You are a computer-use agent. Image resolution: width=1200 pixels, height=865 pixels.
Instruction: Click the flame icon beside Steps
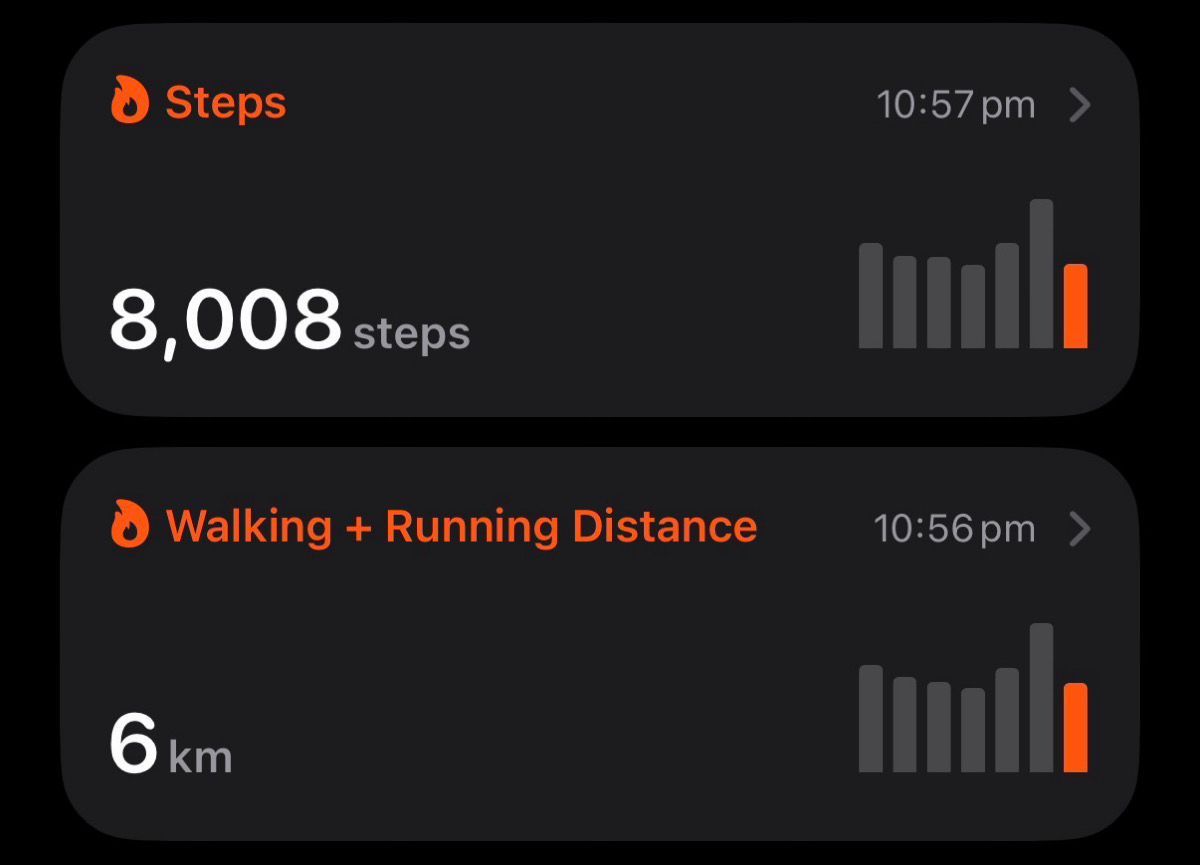coord(130,102)
